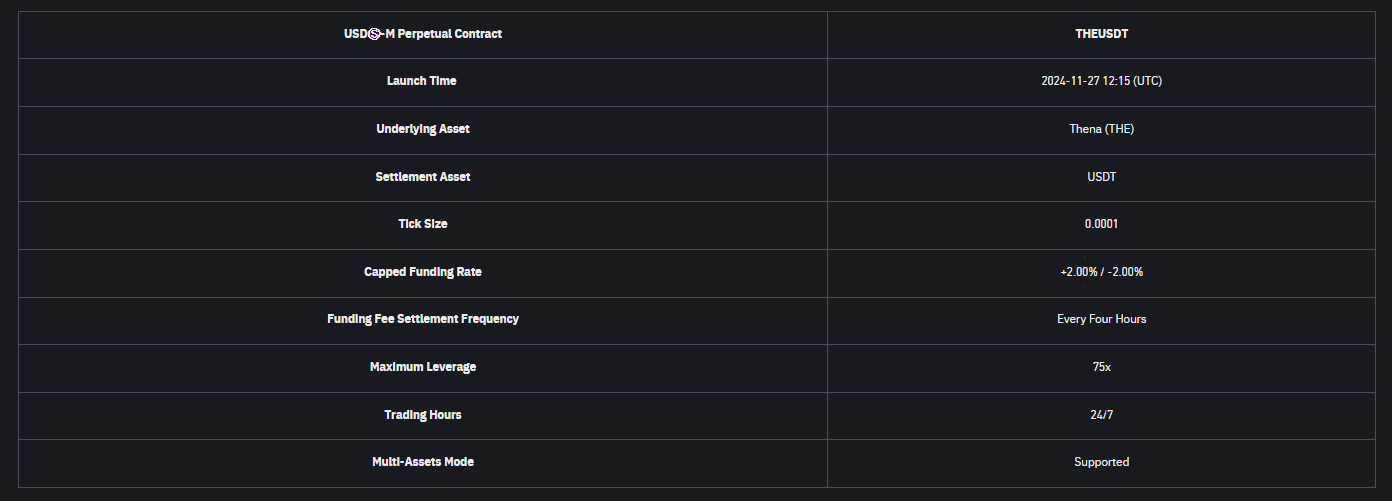This screenshot has width=1392, height=501.
Task: Click the Launch Time label
Action: [422, 81]
